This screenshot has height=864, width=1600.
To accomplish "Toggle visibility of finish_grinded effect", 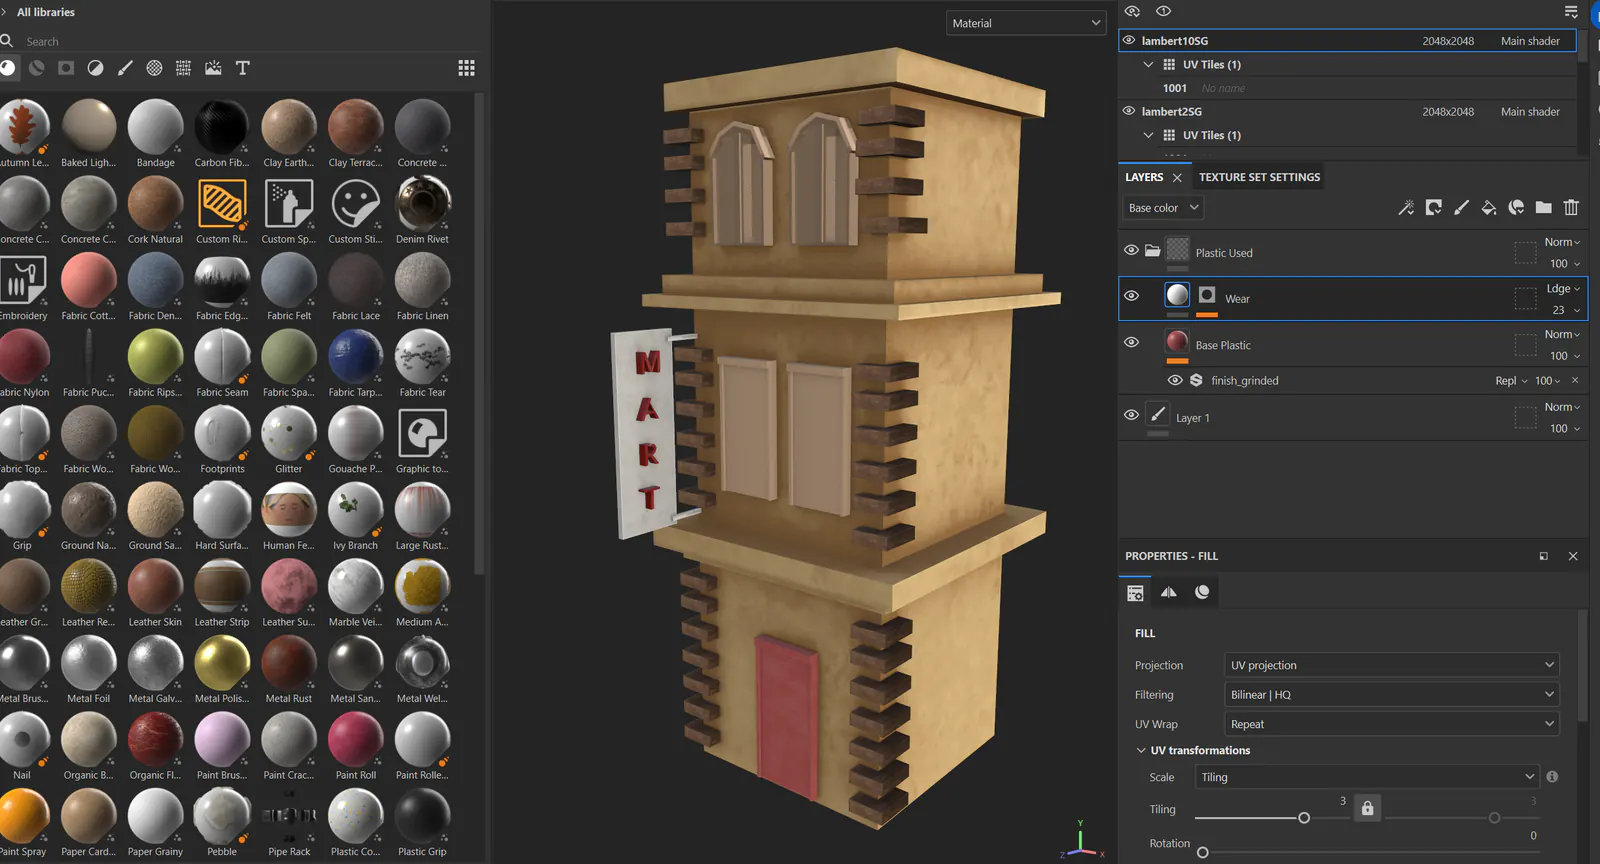I will coord(1175,380).
